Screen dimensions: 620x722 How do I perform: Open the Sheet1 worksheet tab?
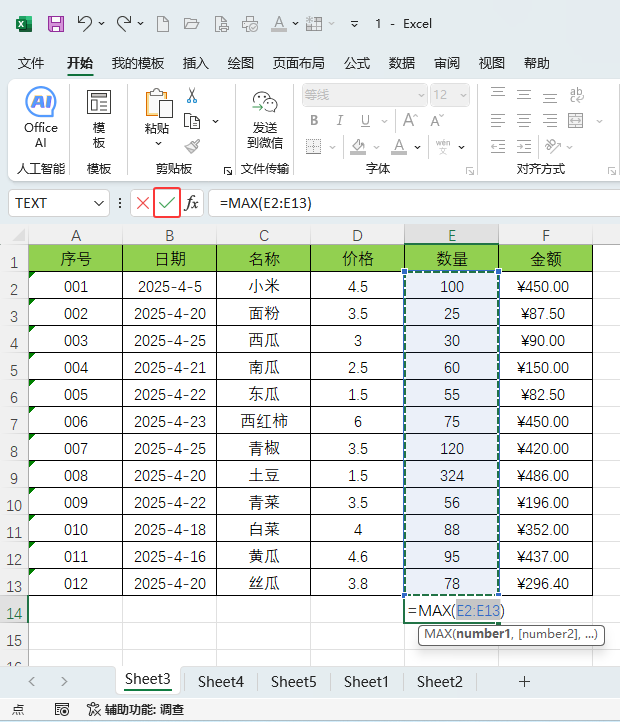click(366, 681)
